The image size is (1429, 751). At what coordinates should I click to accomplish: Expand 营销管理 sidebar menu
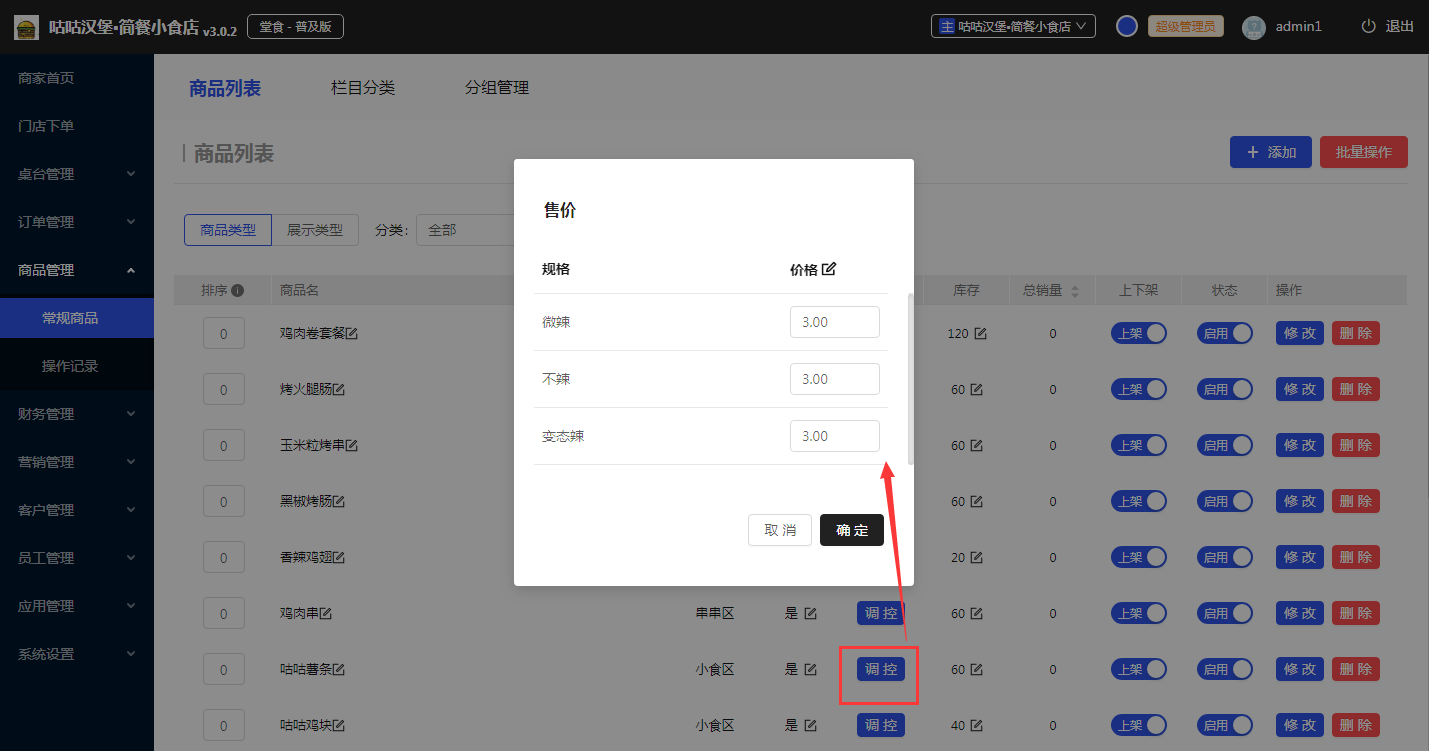(77, 462)
